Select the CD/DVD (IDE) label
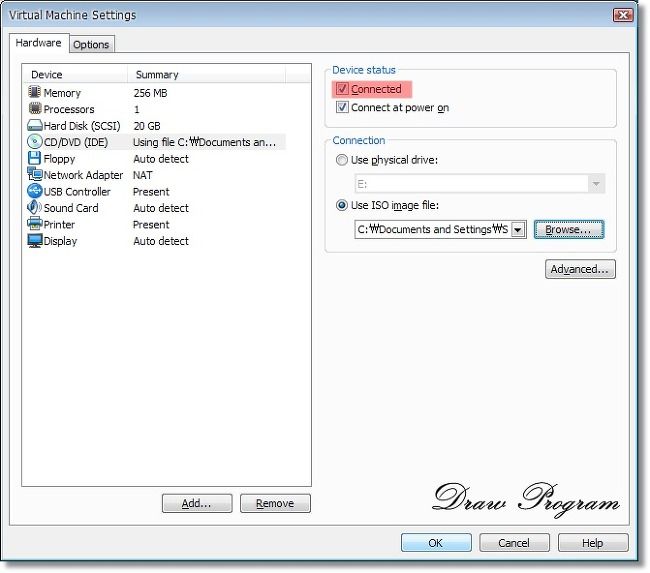650x573 pixels. 76,142
